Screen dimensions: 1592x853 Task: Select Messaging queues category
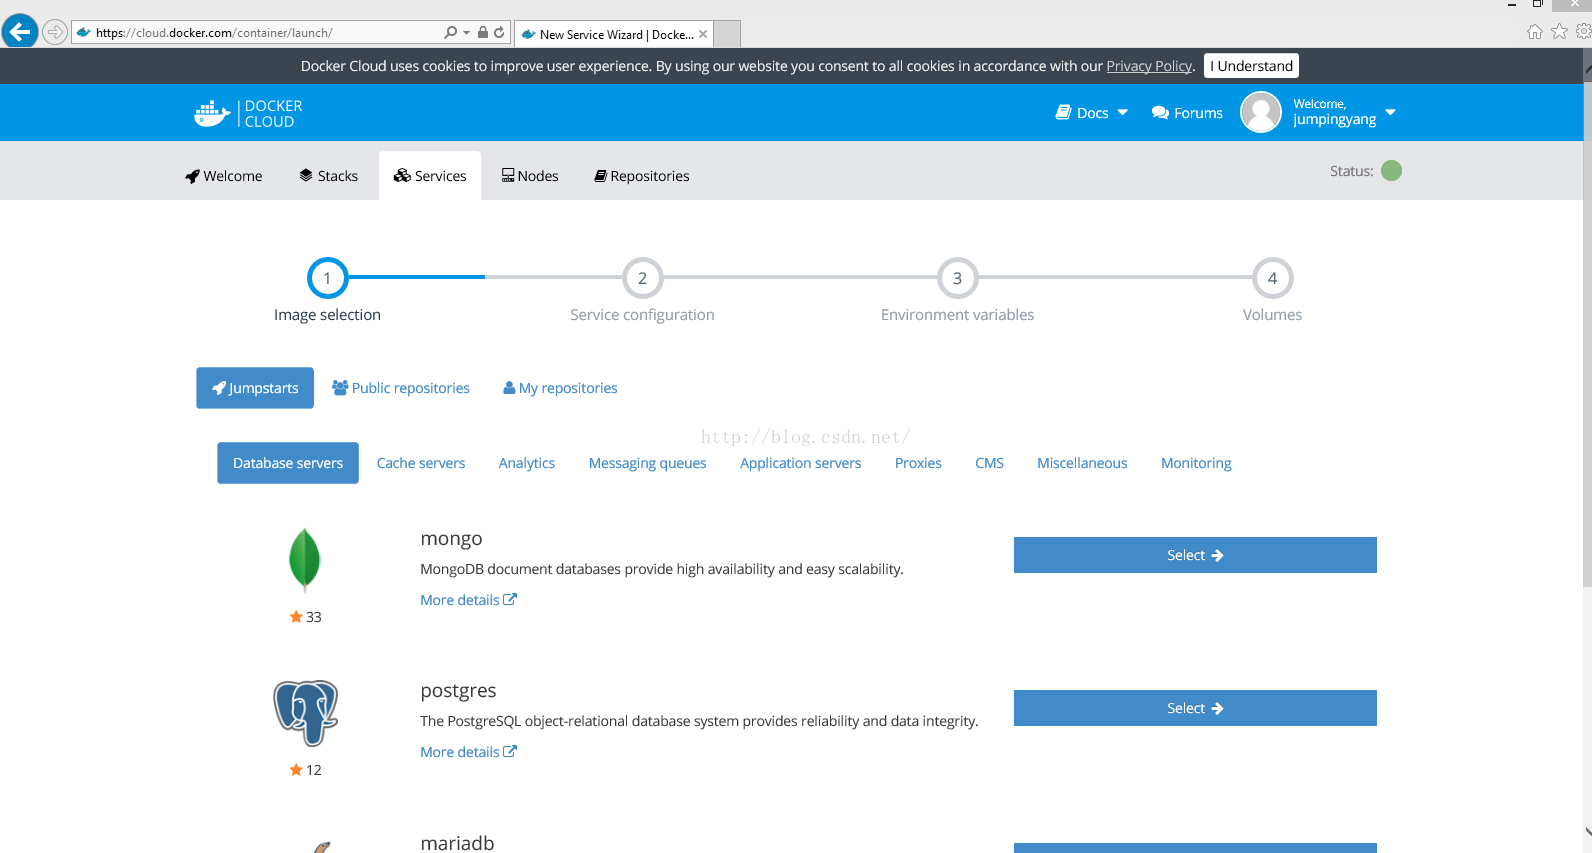(648, 463)
